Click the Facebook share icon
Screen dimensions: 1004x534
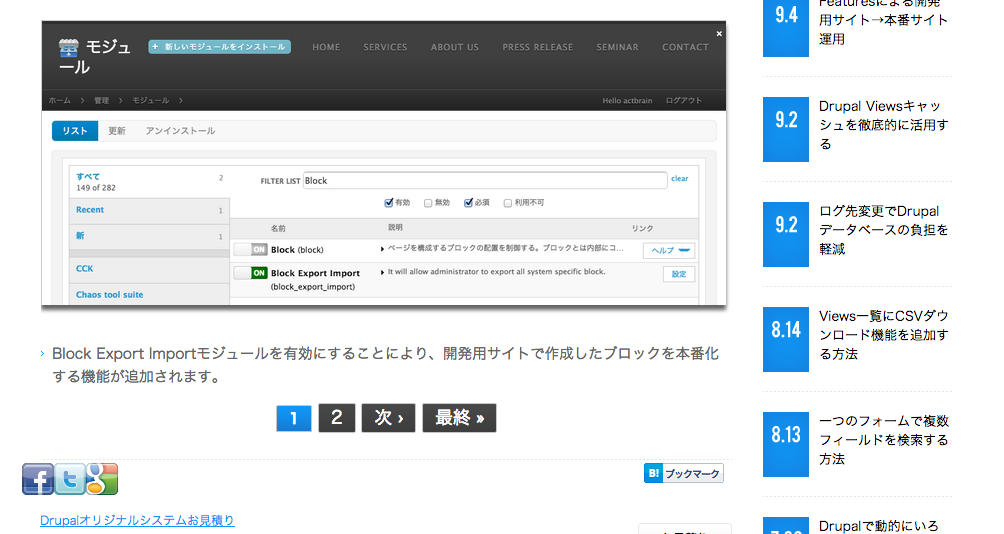pyautogui.click(x=38, y=479)
